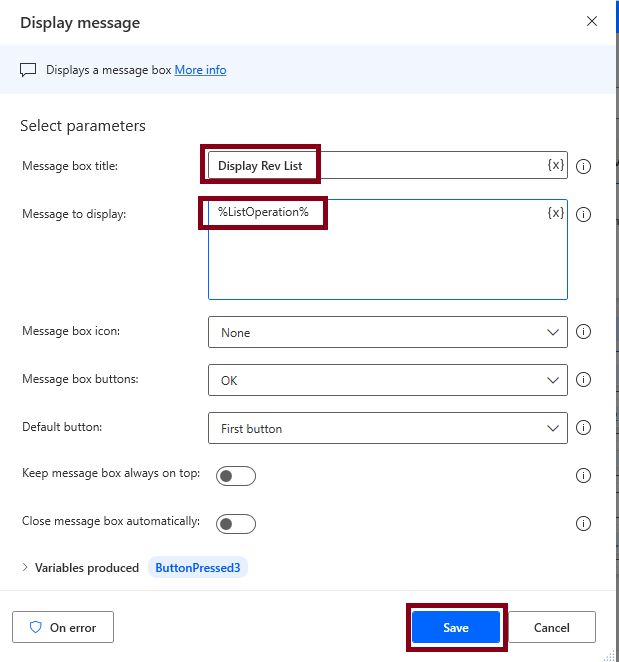Click the info icon beside Message to display
The width and height of the screenshot is (619, 662).
(x=584, y=214)
